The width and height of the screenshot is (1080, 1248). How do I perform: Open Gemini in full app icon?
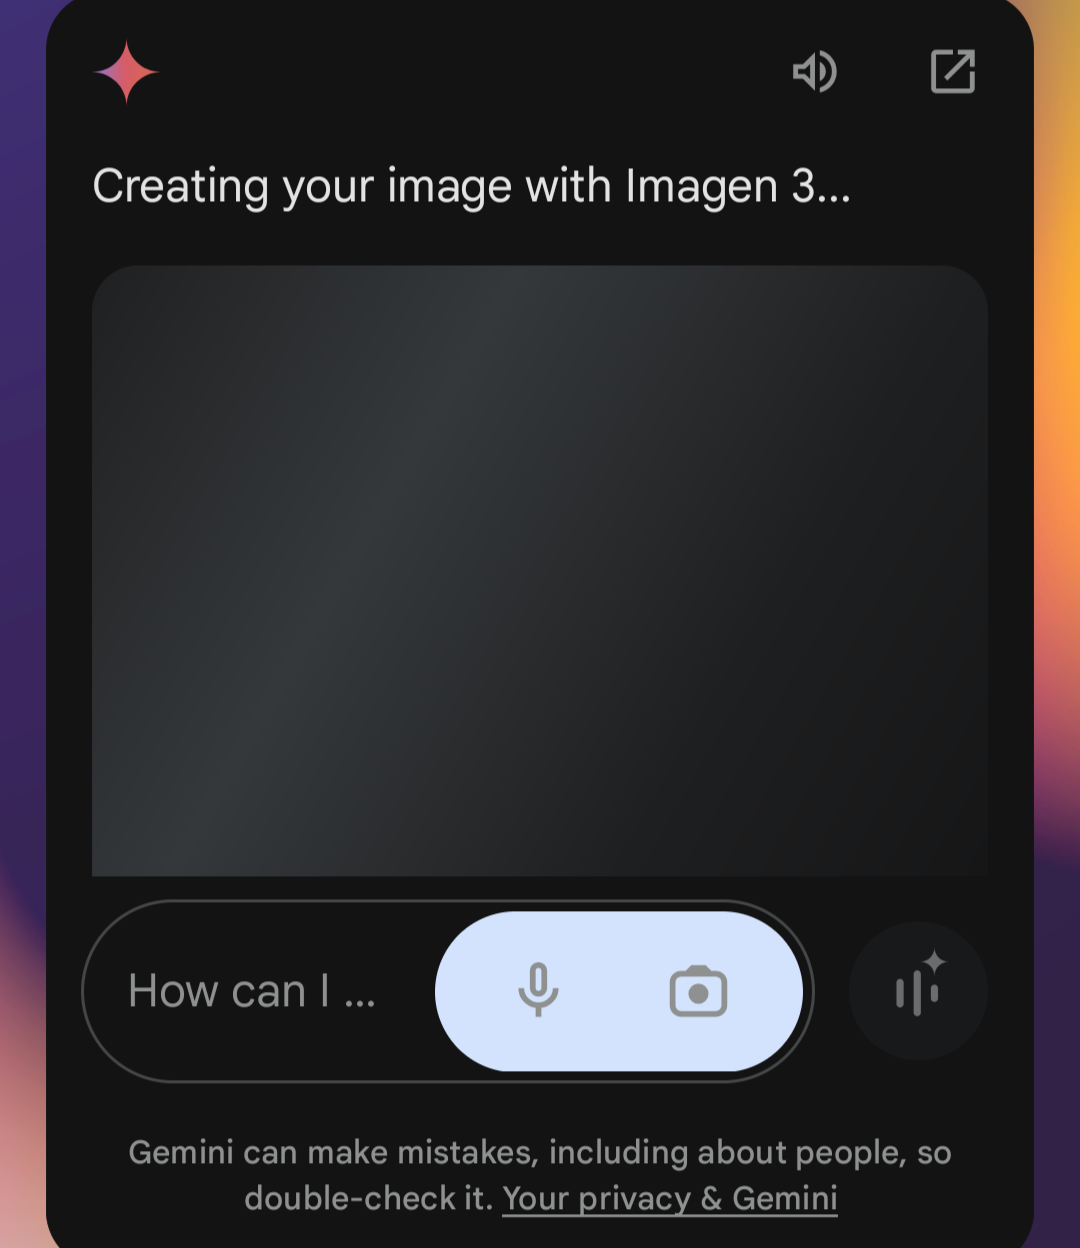tap(952, 72)
